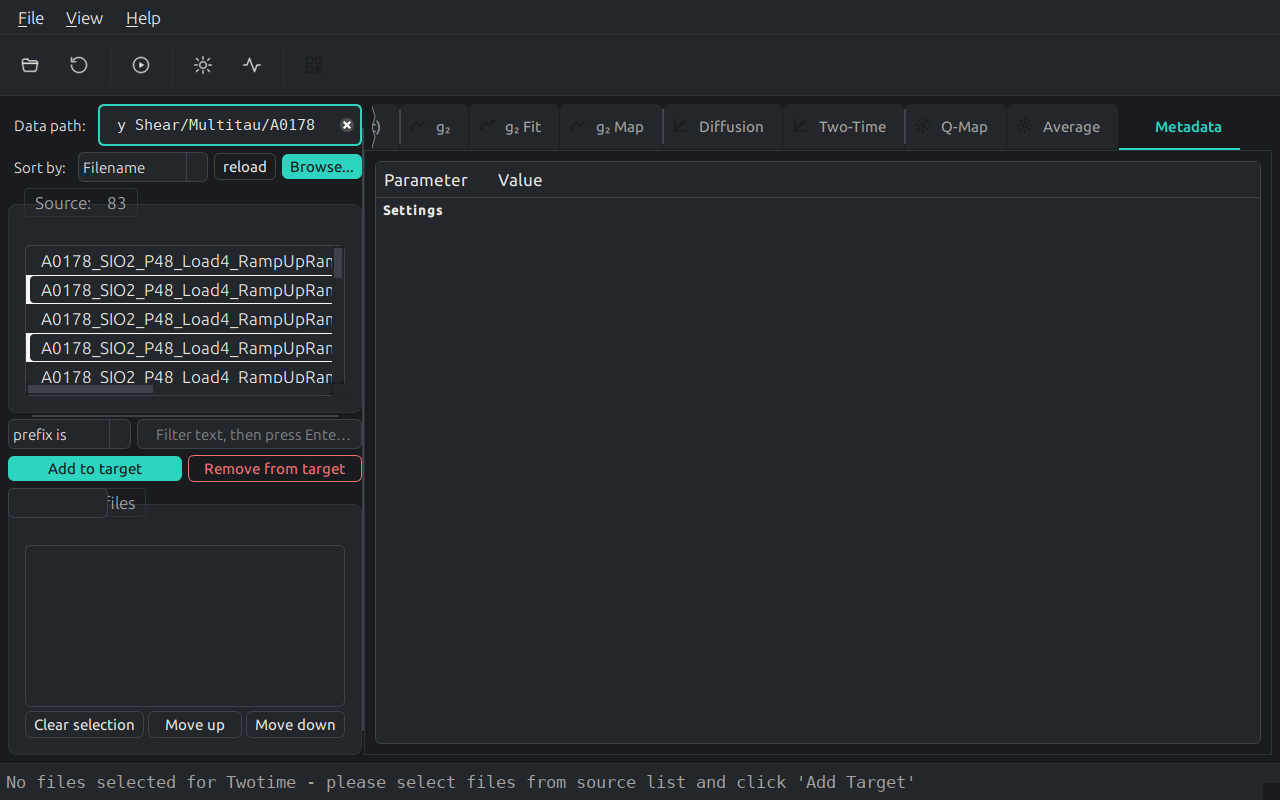The height and width of the screenshot is (800, 1280).
Task: Click the reload button
Action: [245, 167]
